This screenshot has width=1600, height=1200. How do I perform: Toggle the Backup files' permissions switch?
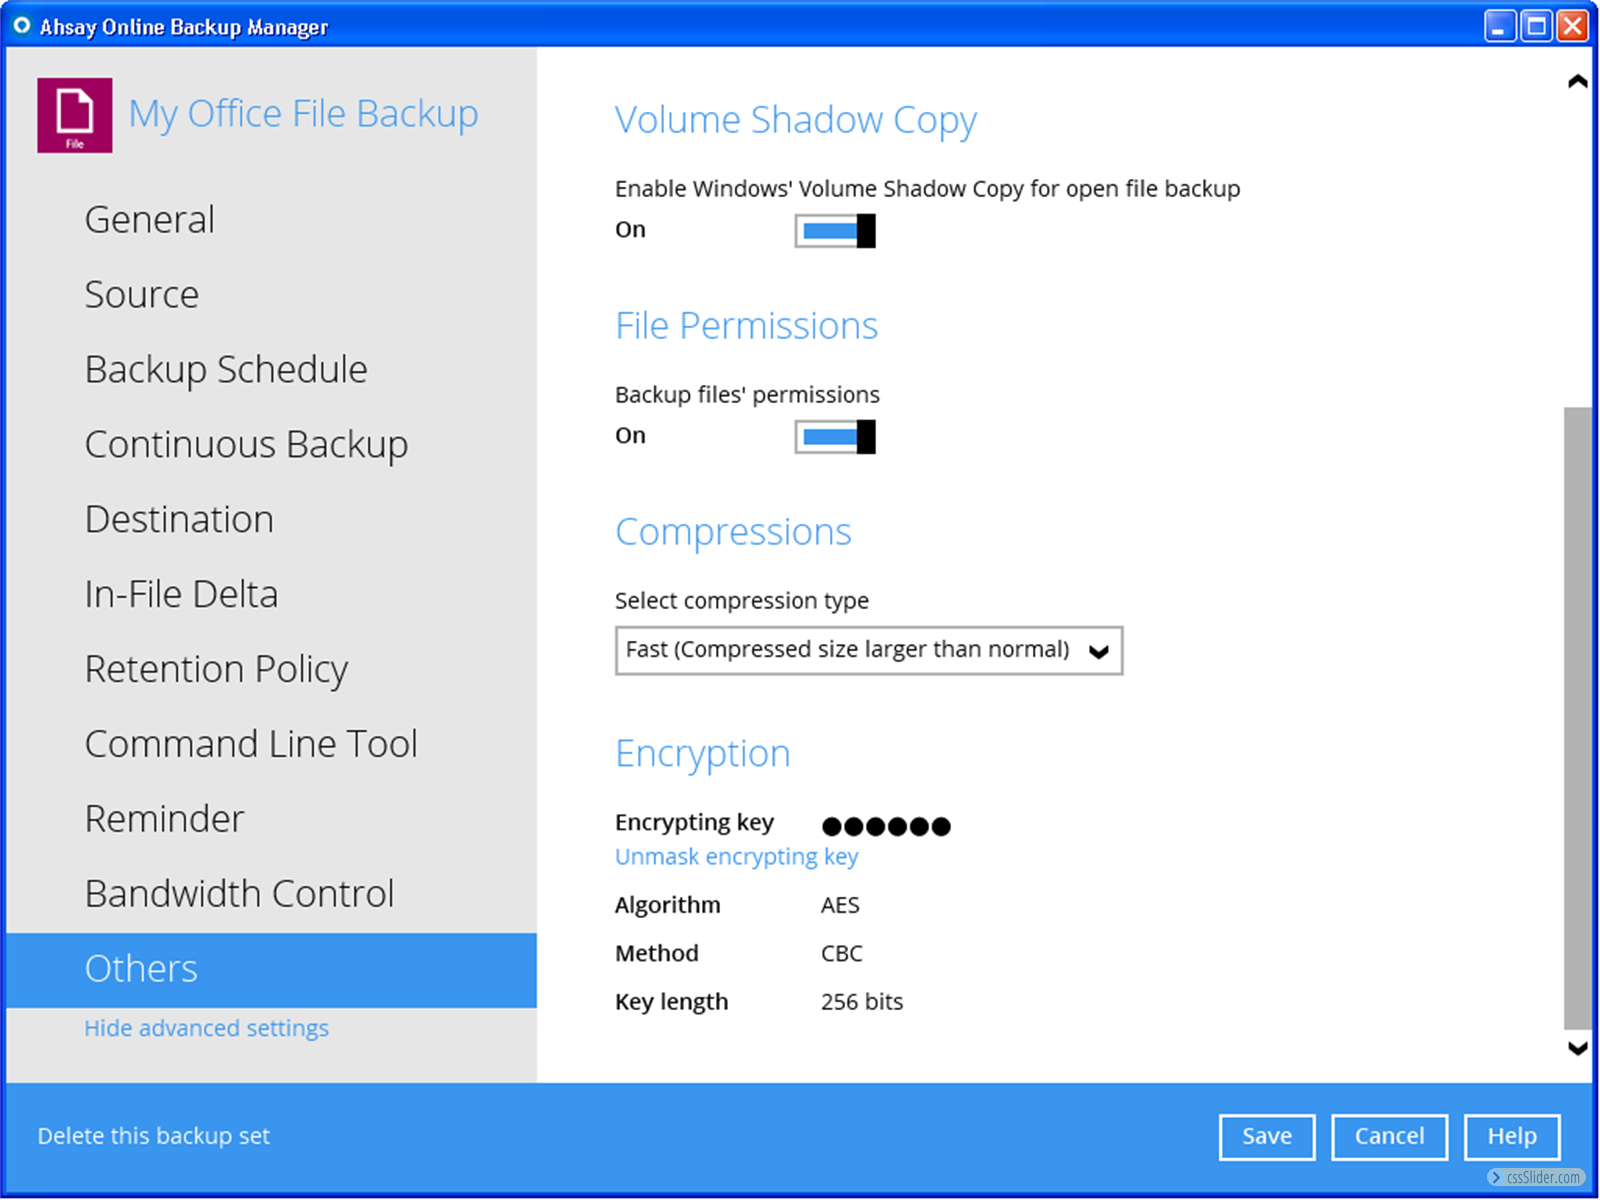pyautogui.click(x=835, y=437)
